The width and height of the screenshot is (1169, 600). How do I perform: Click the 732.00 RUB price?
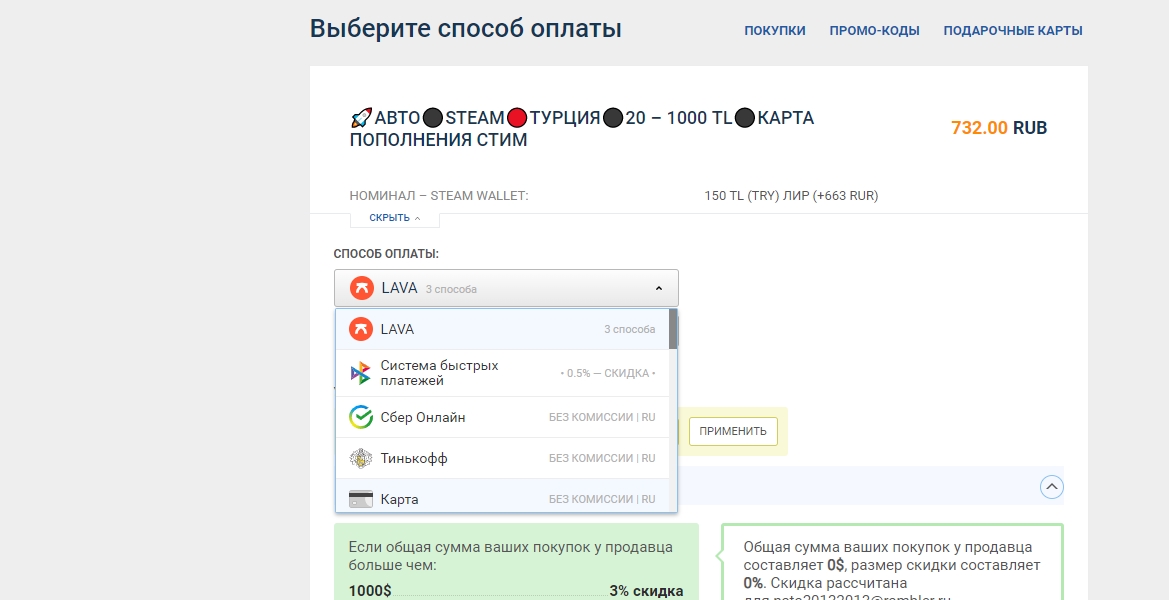pyautogui.click(x=999, y=127)
